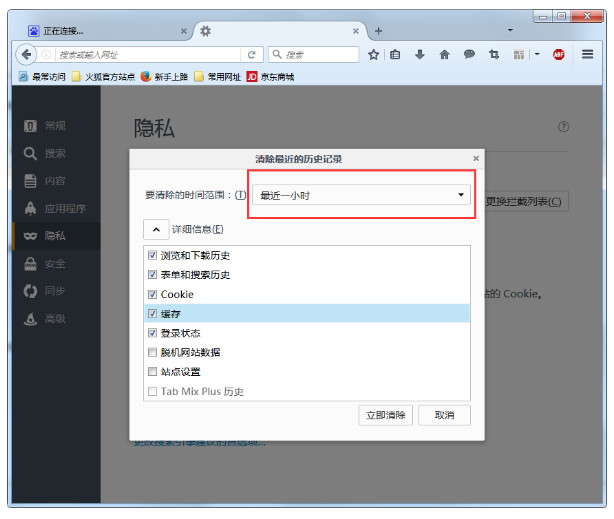Open 新手上路 bookmark
Screen dimensions: 614x519
click(x=164, y=77)
